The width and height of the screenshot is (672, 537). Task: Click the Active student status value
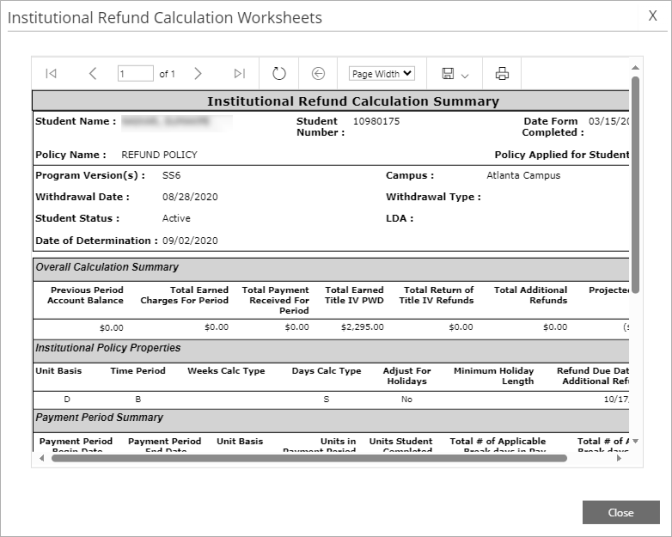click(x=176, y=218)
